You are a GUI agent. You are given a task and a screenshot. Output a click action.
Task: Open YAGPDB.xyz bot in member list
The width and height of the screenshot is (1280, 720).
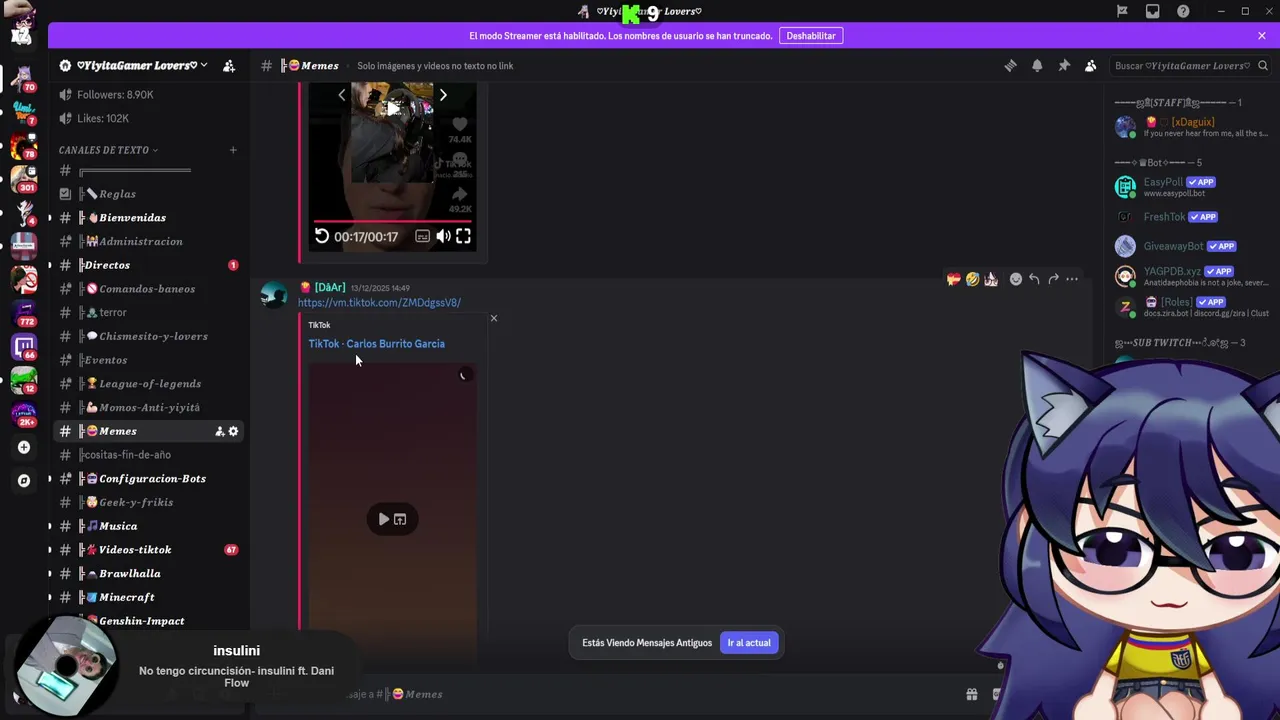pyautogui.click(x=1192, y=276)
